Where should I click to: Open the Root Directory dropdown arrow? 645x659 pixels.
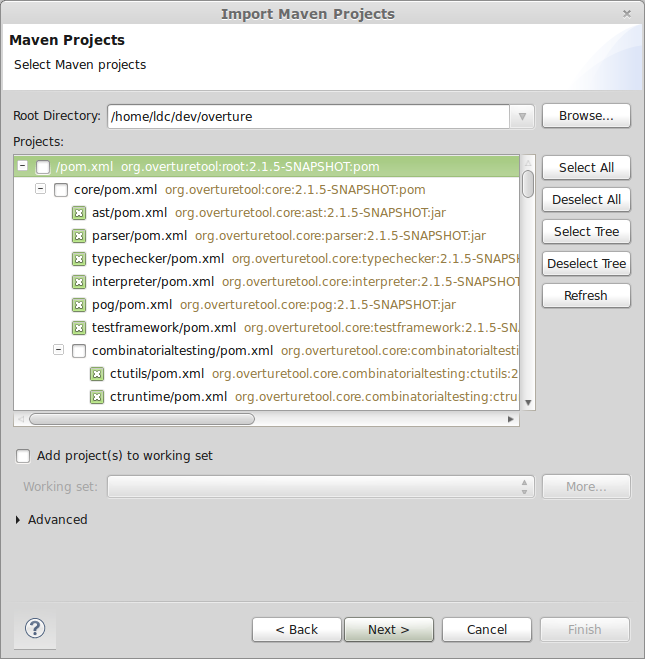(523, 117)
